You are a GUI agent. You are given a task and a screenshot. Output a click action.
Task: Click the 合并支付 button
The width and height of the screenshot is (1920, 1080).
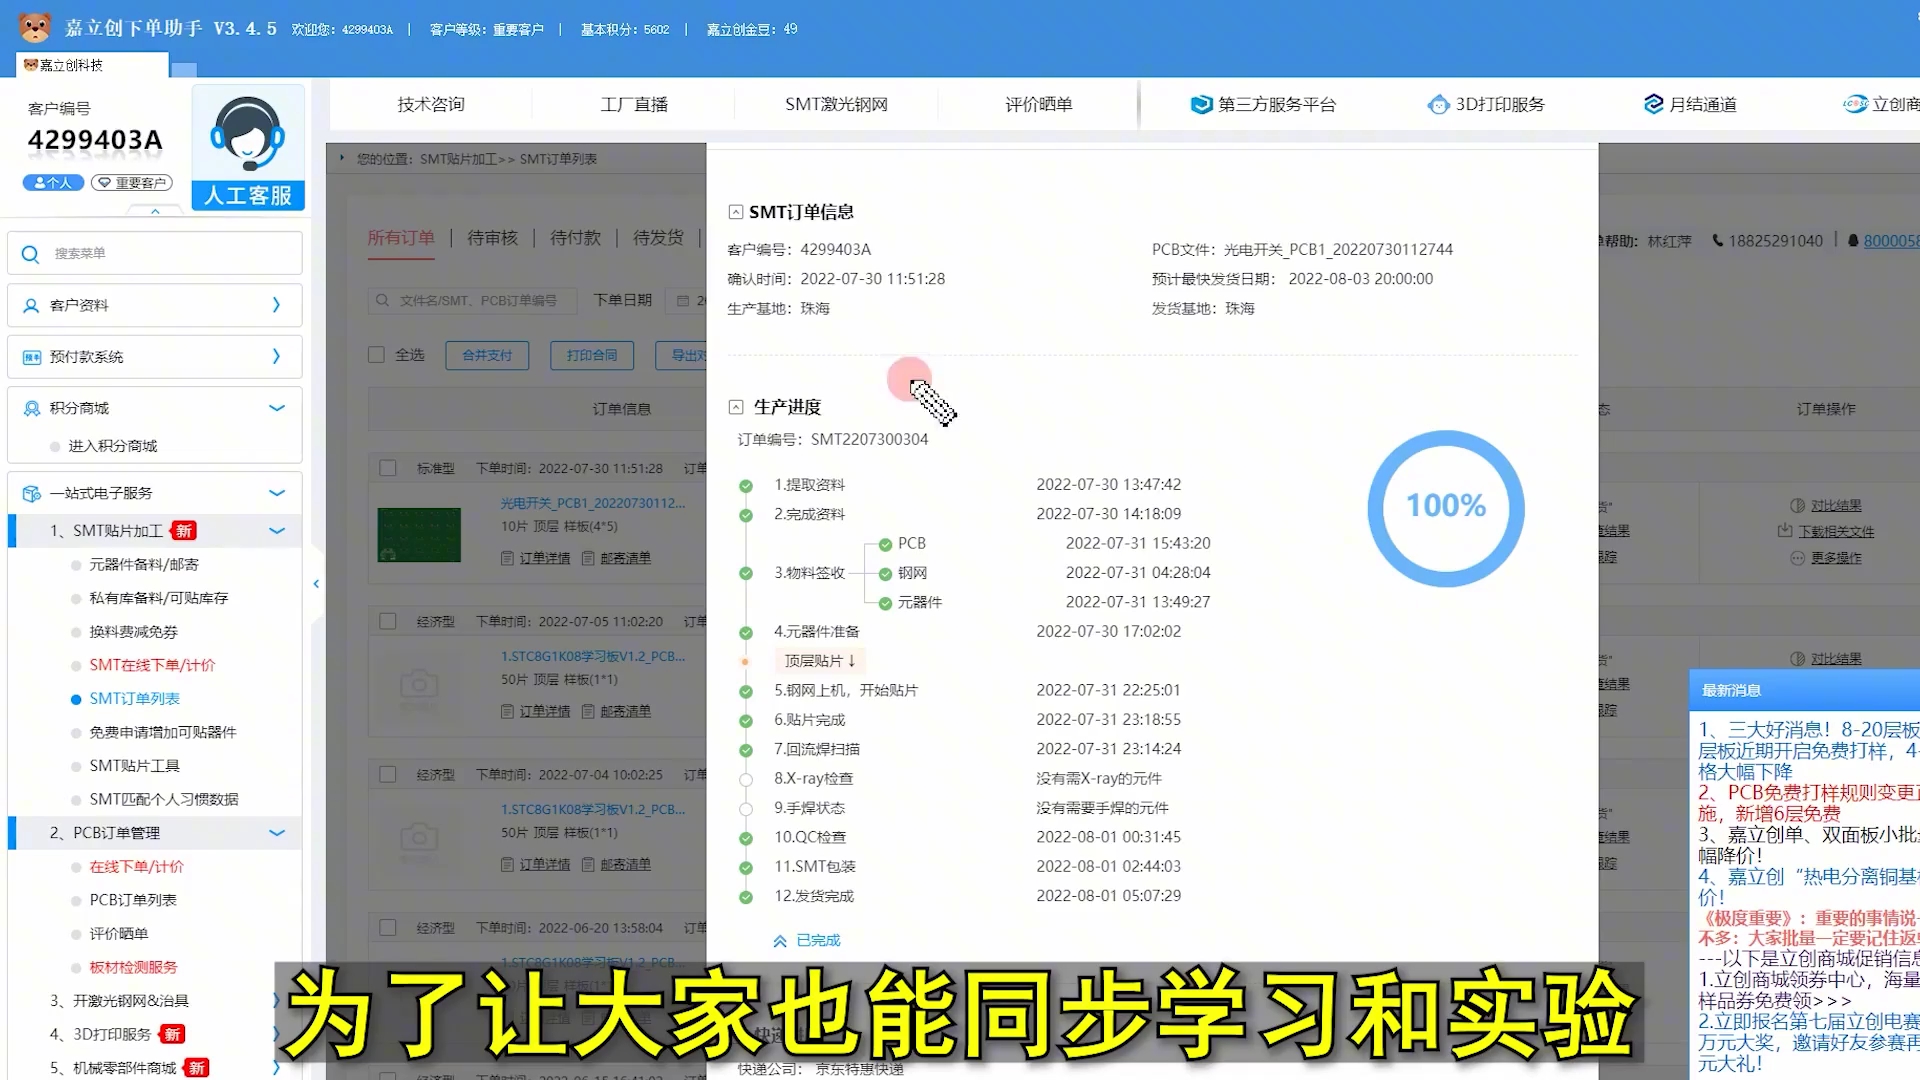[487, 355]
